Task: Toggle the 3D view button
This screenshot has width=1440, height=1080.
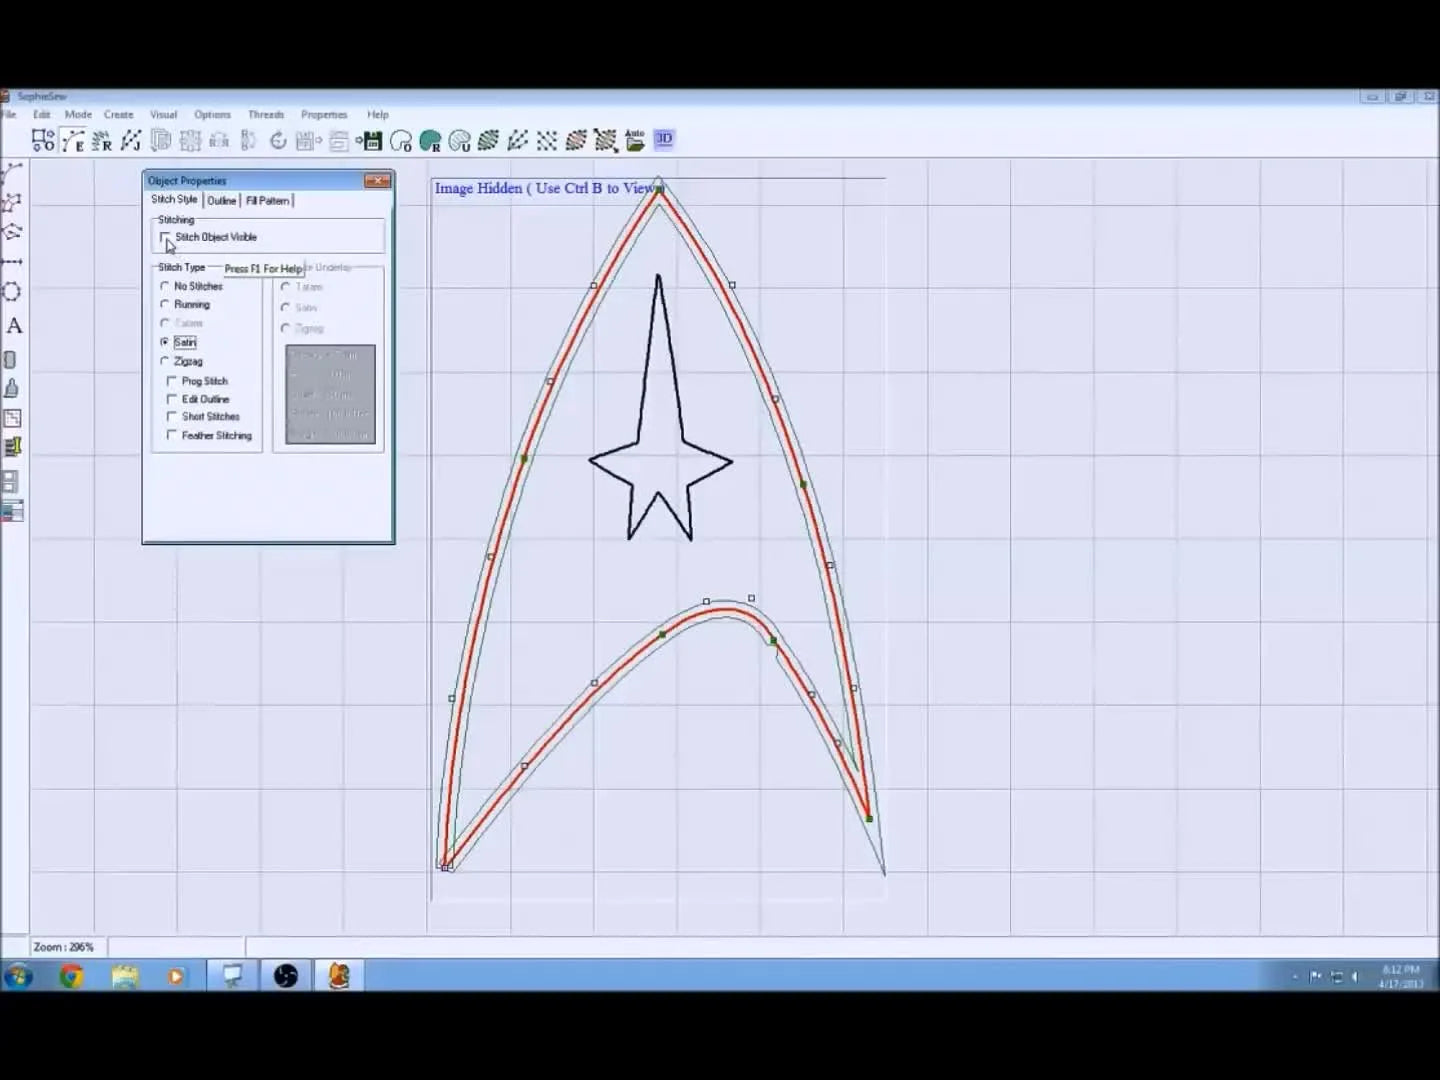Action: pyautogui.click(x=664, y=139)
